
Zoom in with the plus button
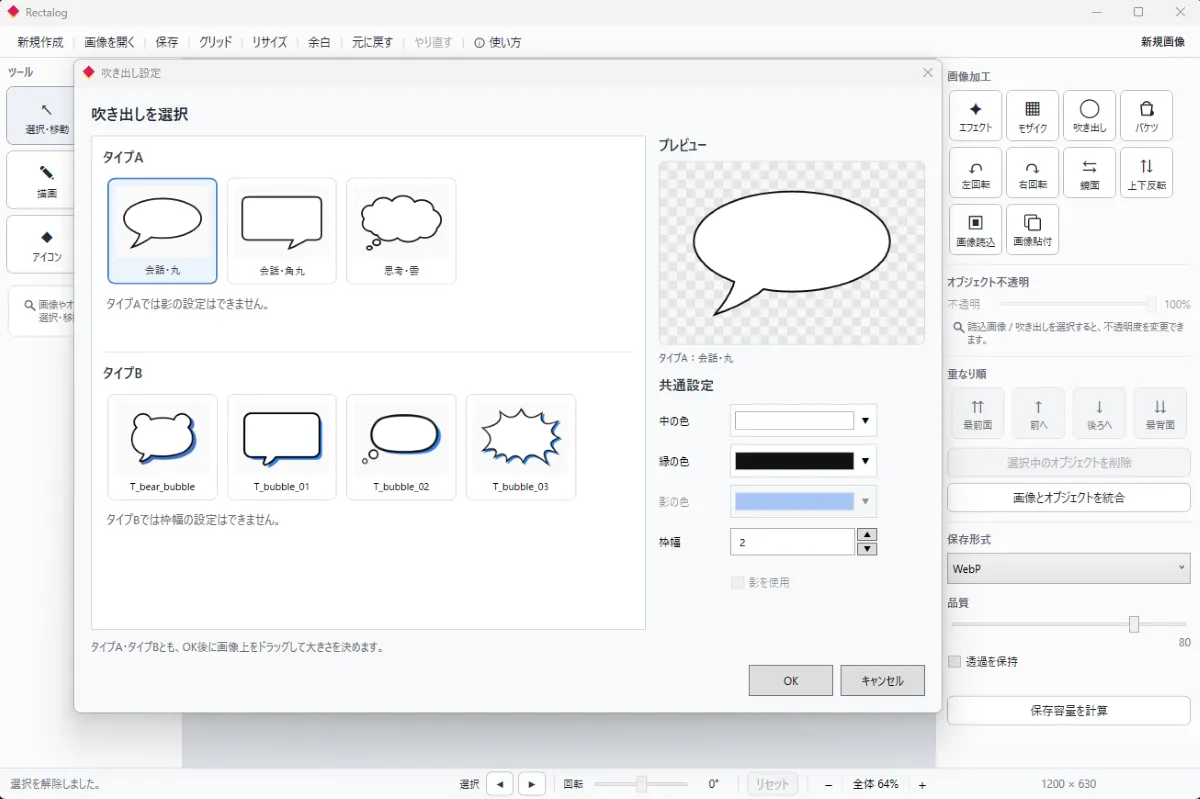[922, 785]
